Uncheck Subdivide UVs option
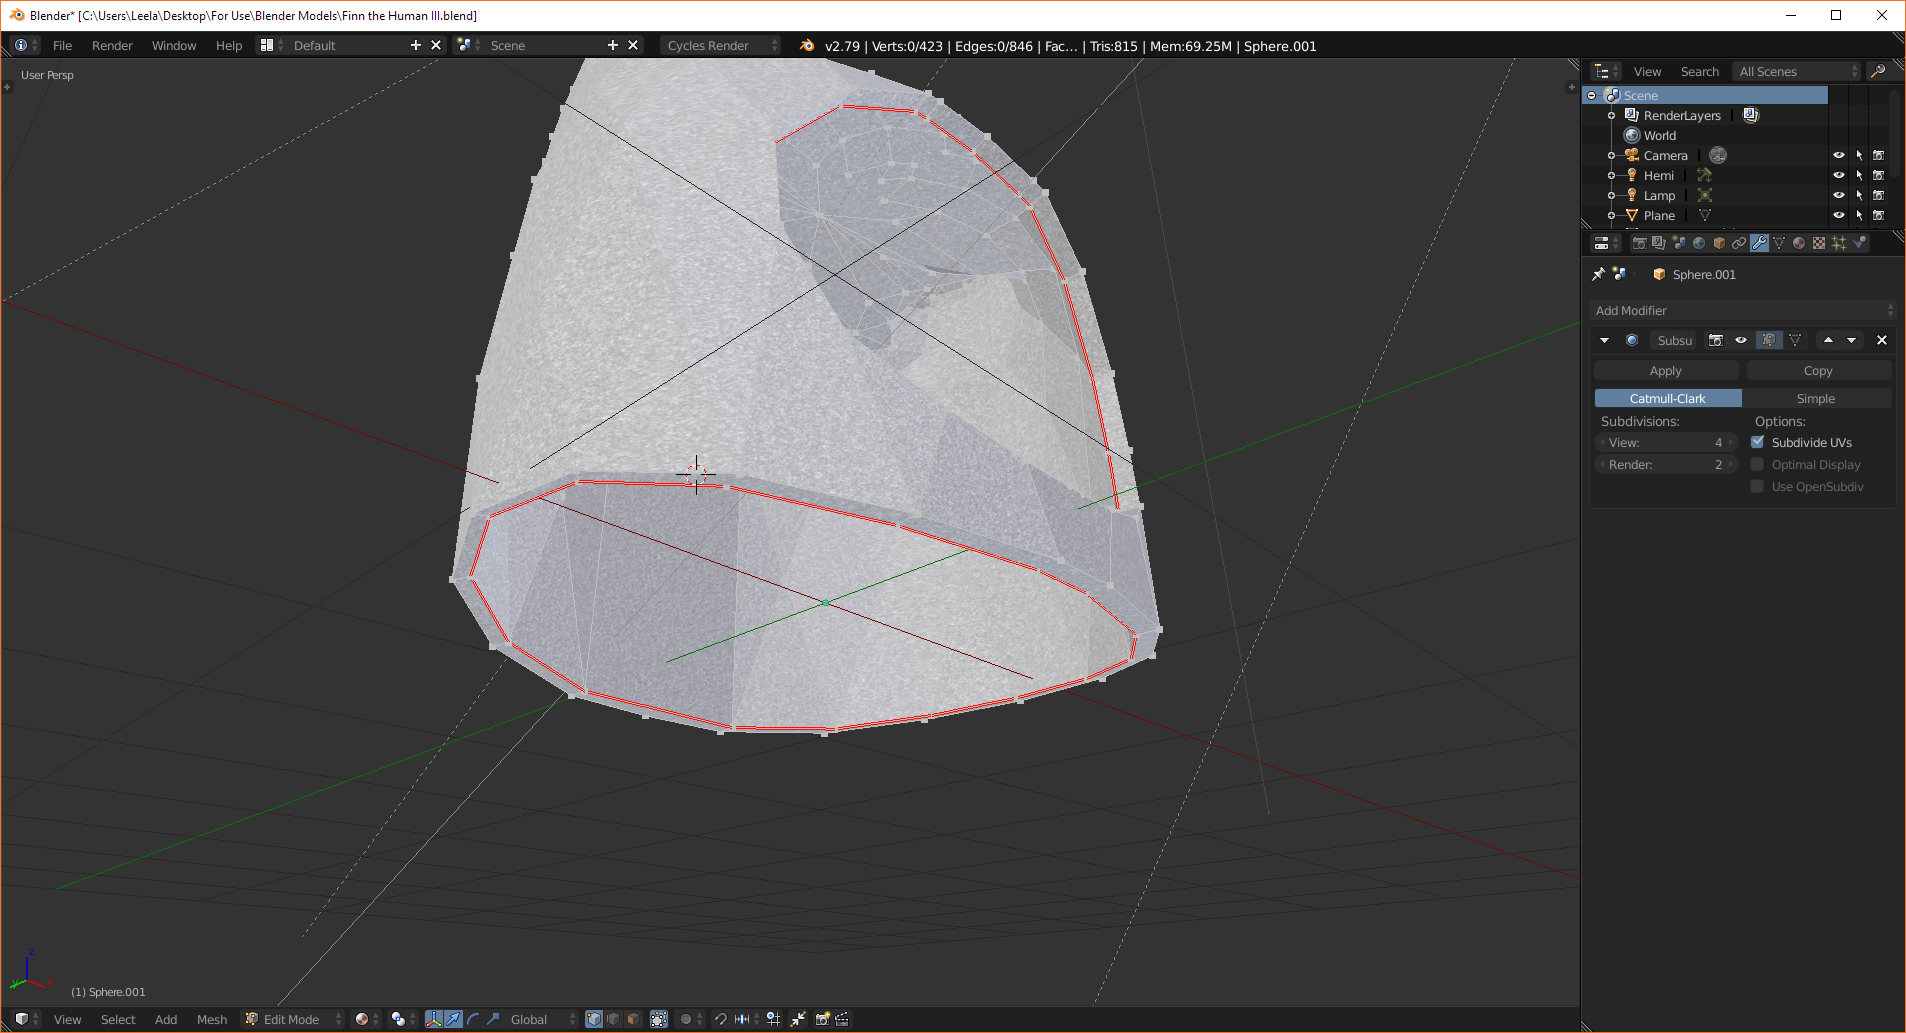 [1757, 442]
